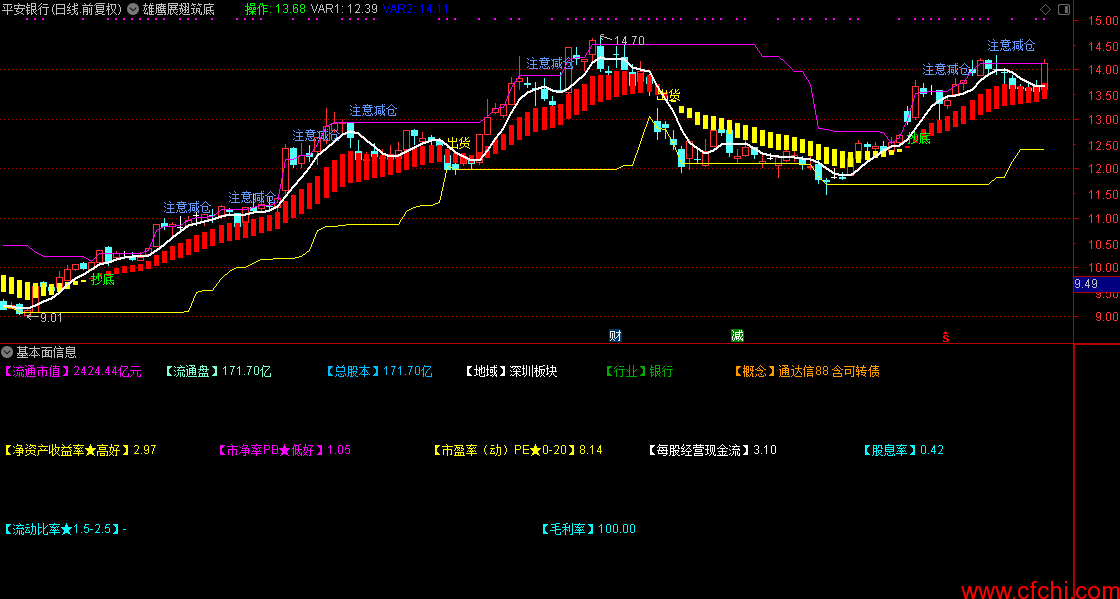
Task: Open the dropdown arrow beside 雄鹰展翅筑底
Action: (x=134, y=9)
